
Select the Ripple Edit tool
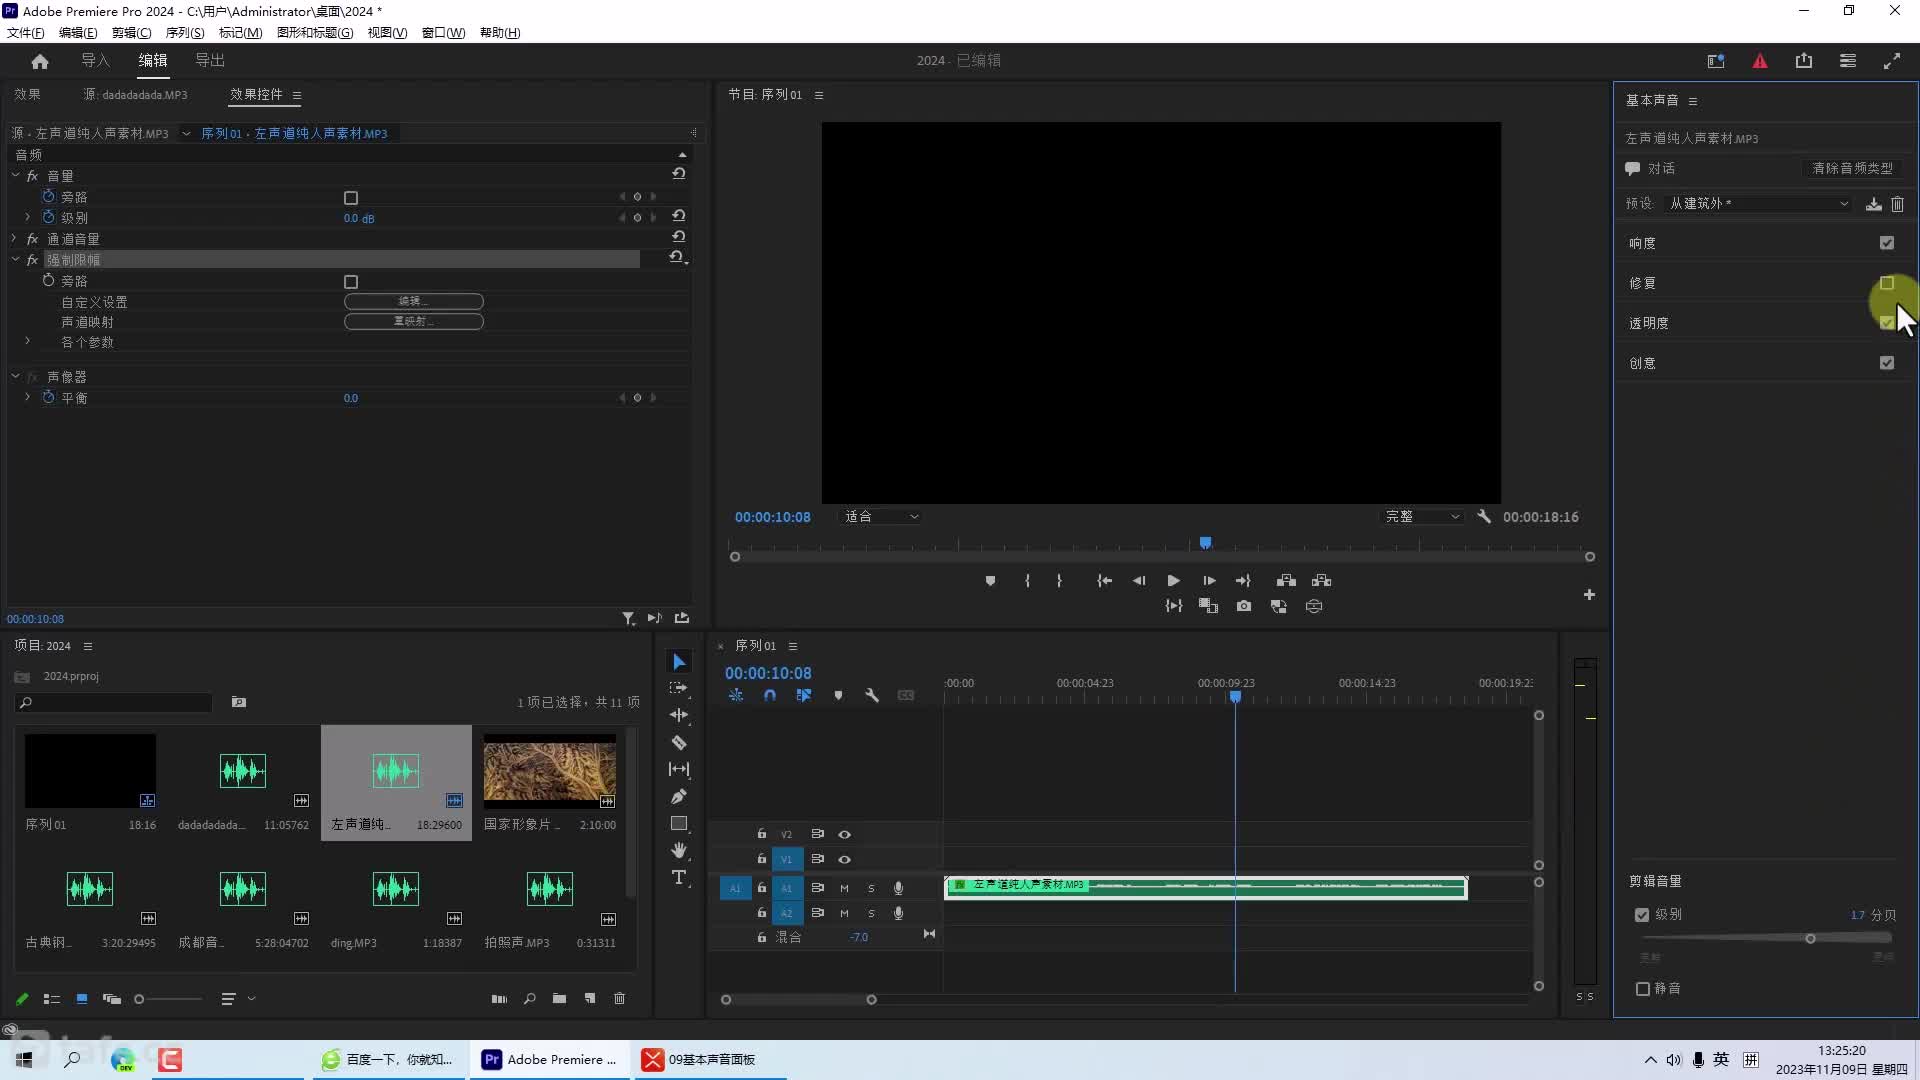point(679,715)
